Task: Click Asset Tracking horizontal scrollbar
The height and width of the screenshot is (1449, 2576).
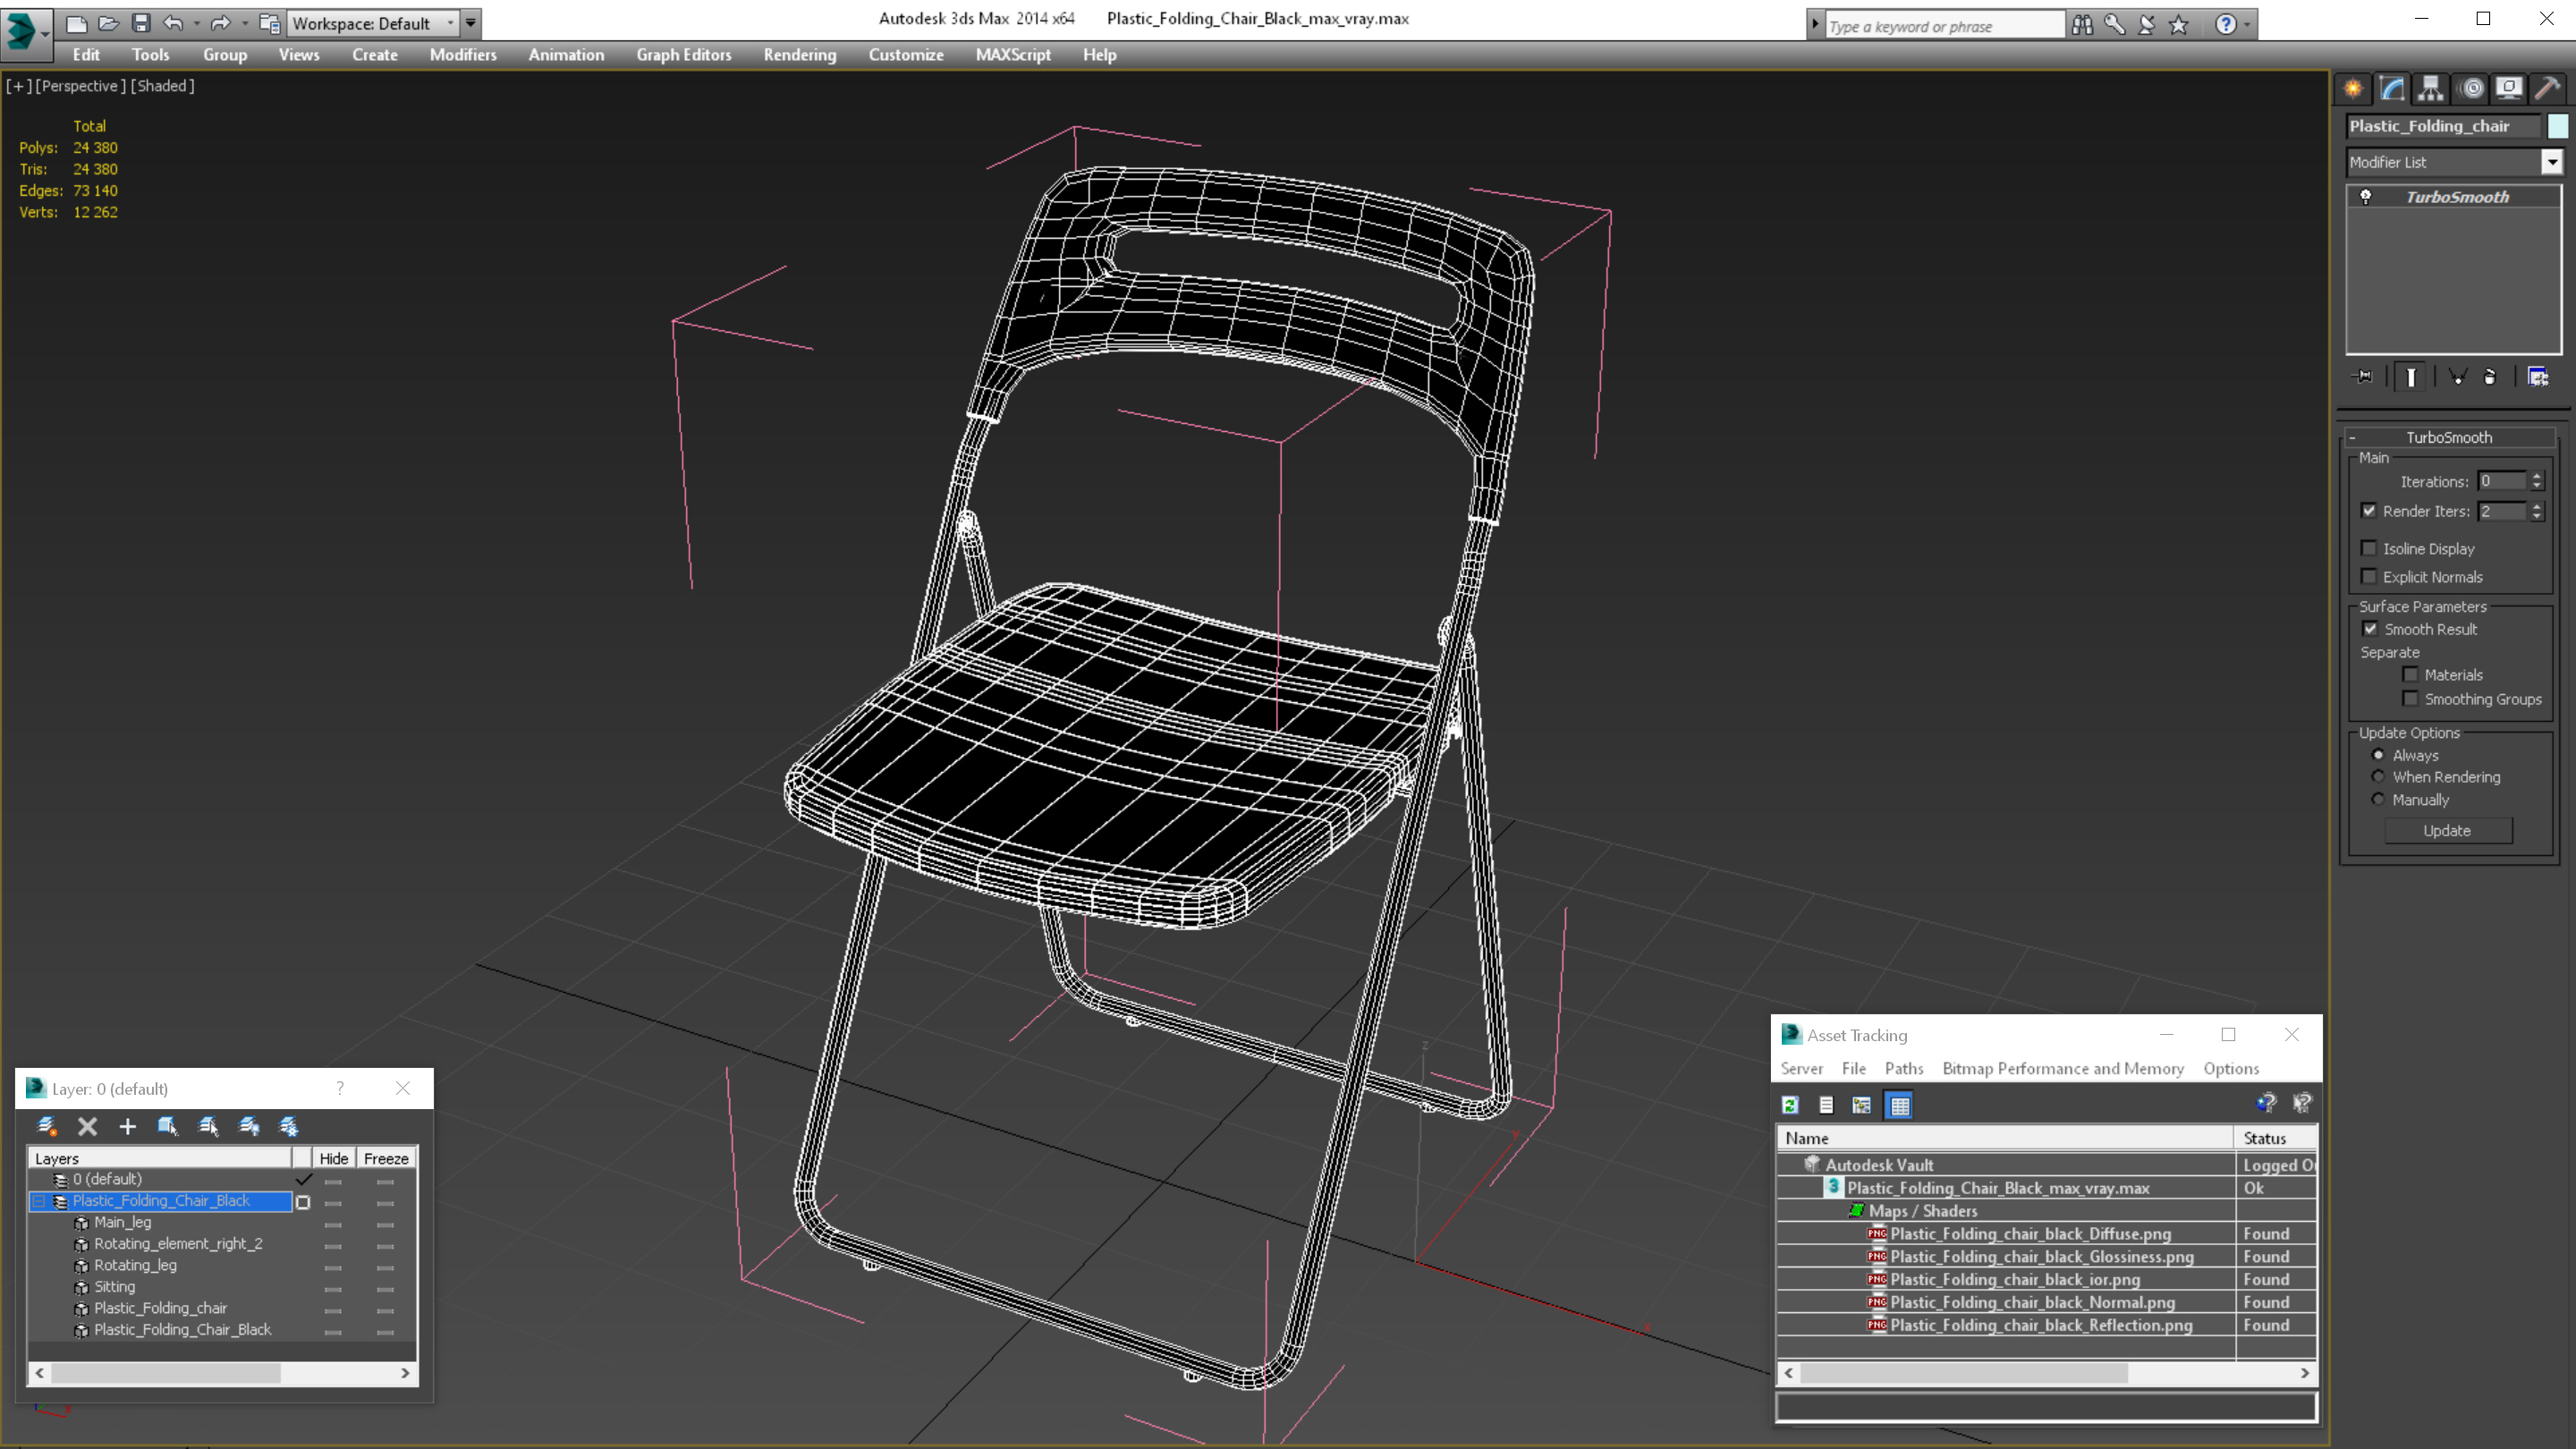Action: pos(2046,1373)
